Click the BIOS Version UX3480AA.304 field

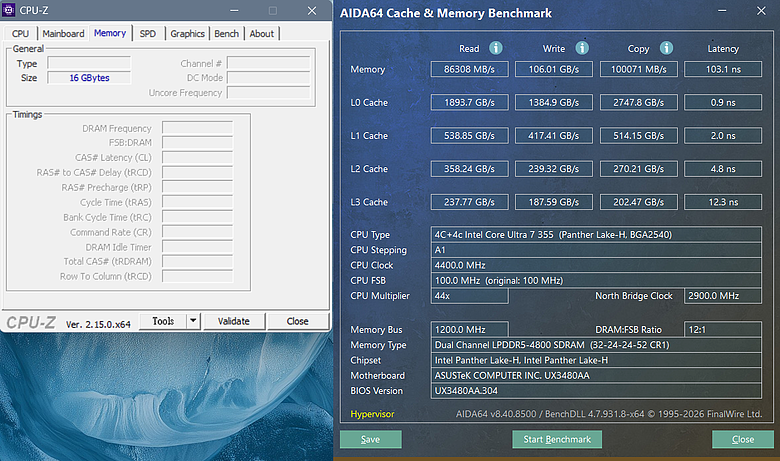596,391
